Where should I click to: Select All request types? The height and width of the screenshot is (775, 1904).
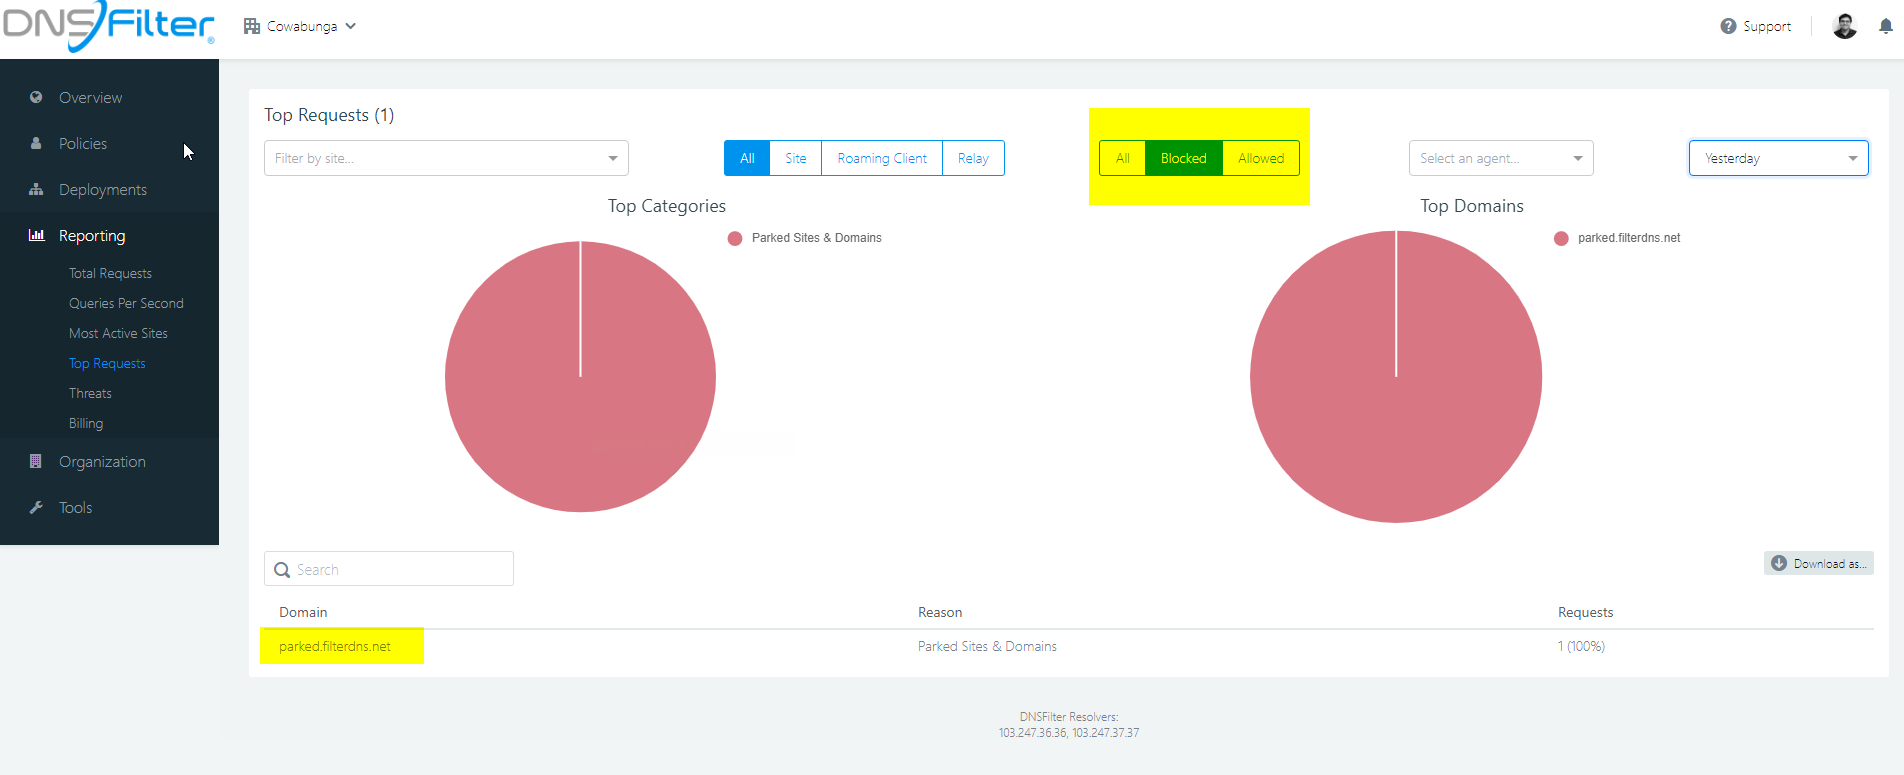[1122, 158]
